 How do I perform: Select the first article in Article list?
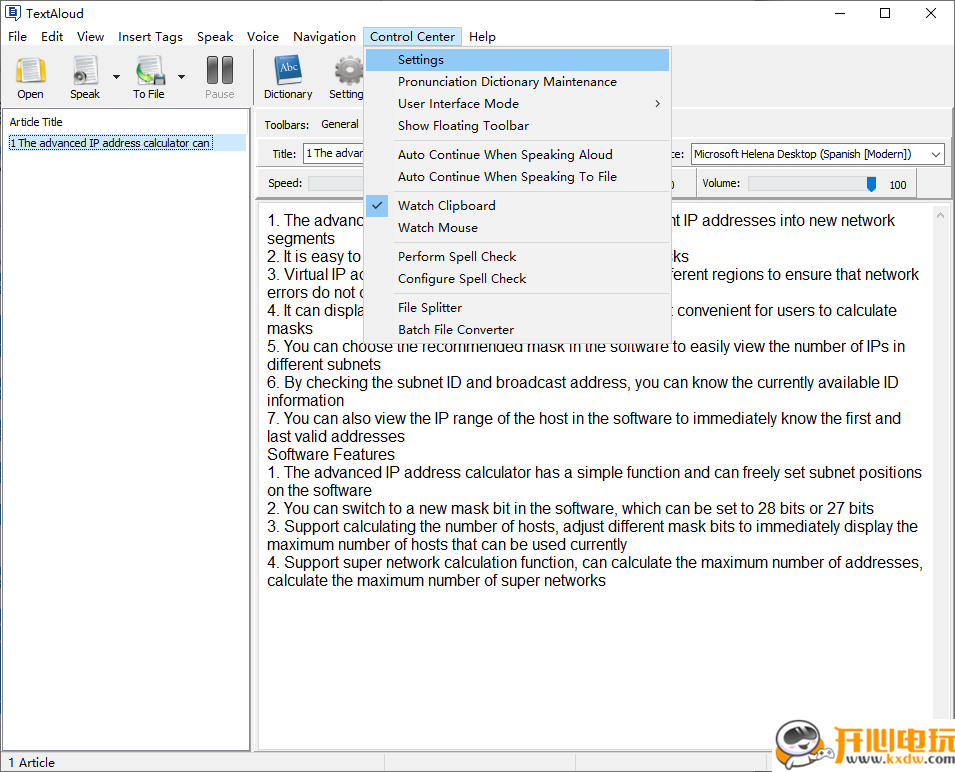110,143
